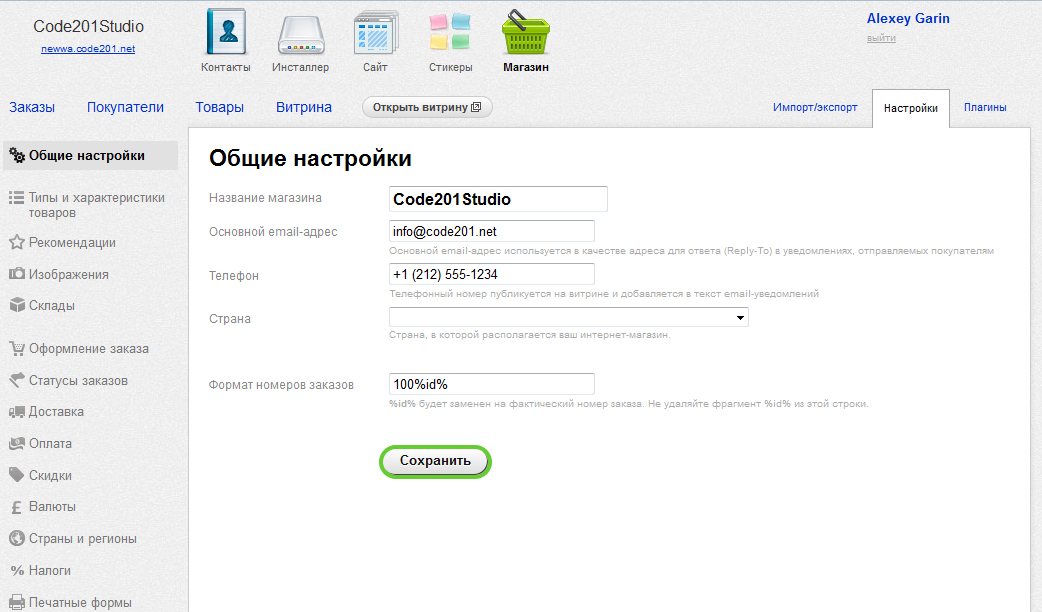Open the Инсталлер app icon
Viewport: 1042px width, 612px height.
point(300,35)
